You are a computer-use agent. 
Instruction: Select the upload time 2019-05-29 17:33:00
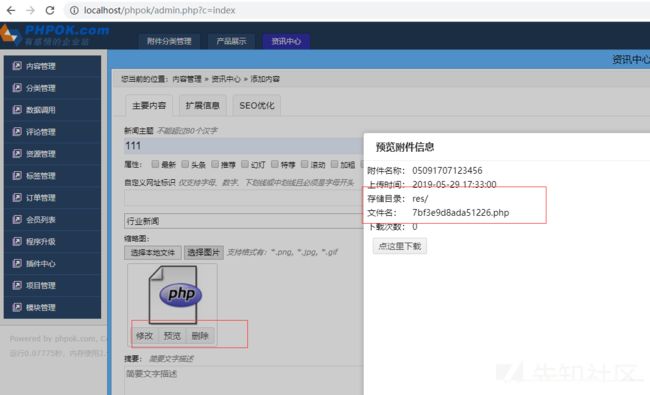coord(454,184)
